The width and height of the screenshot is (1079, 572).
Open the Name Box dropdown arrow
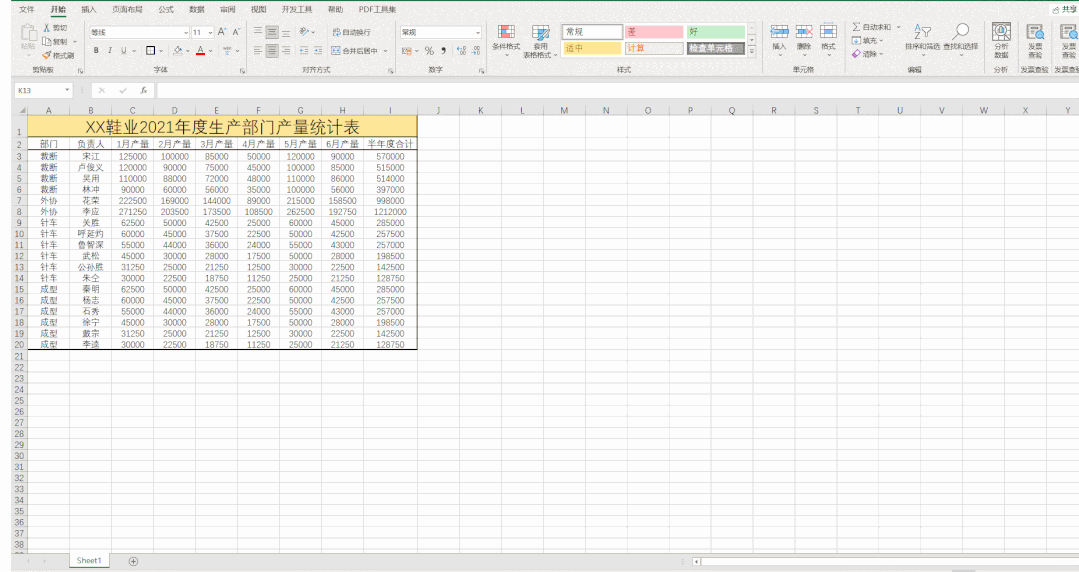point(67,90)
